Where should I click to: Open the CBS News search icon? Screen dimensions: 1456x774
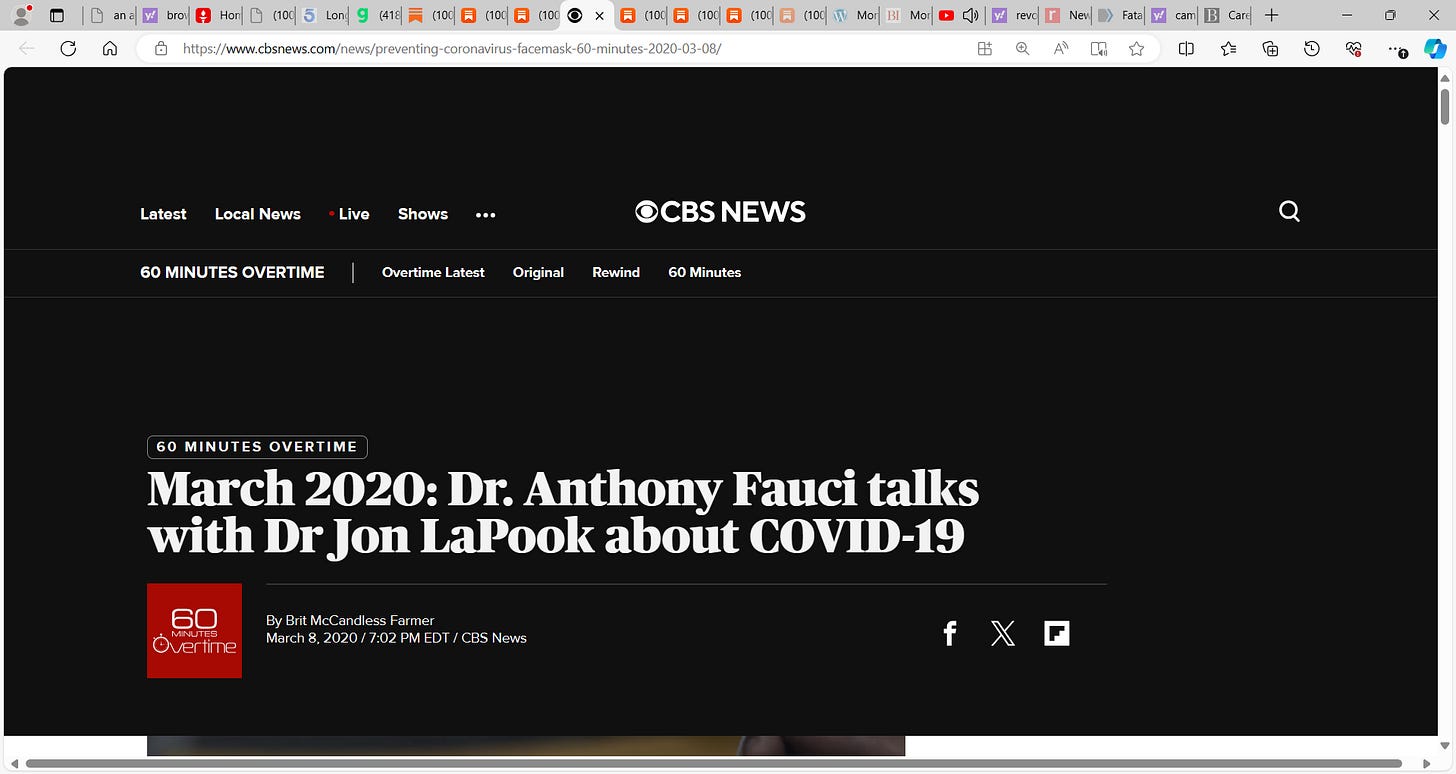pyautogui.click(x=1290, y=211)
